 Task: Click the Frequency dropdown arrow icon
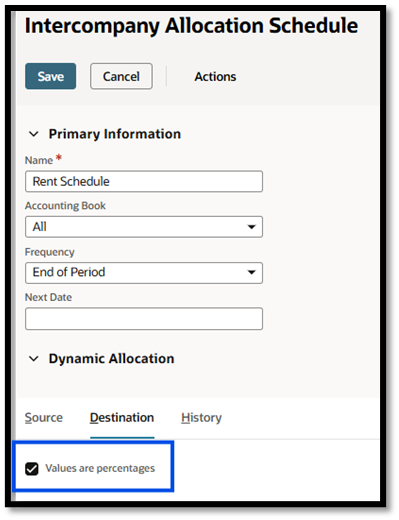(x=251, y=272)
